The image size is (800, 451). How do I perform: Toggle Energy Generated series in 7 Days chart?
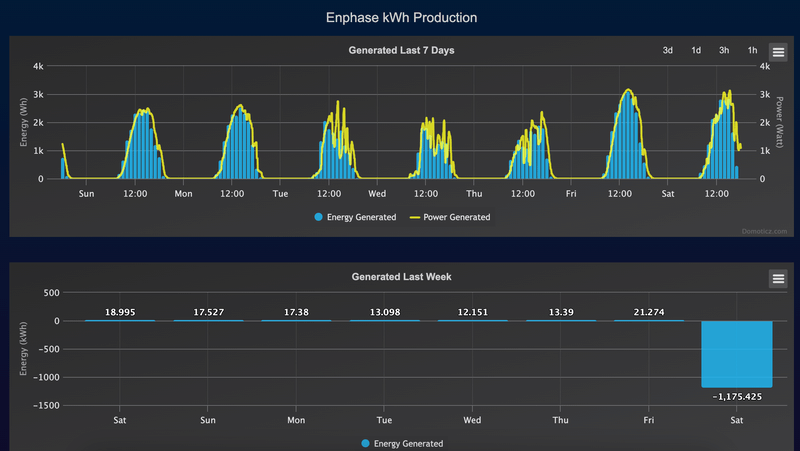coord(355,217)
